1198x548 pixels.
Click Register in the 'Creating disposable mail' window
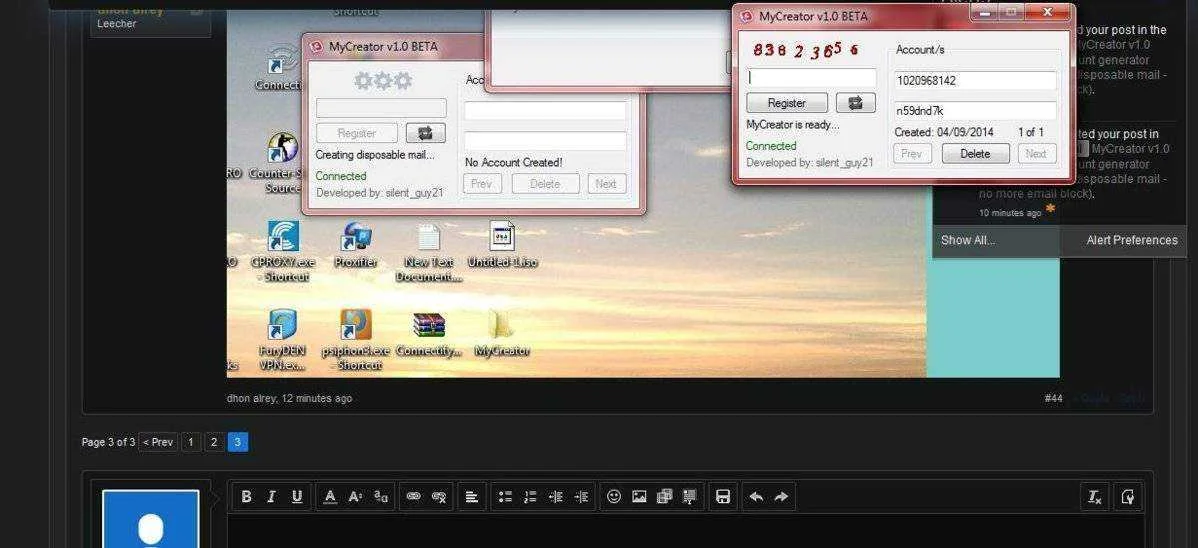point(357,133)
